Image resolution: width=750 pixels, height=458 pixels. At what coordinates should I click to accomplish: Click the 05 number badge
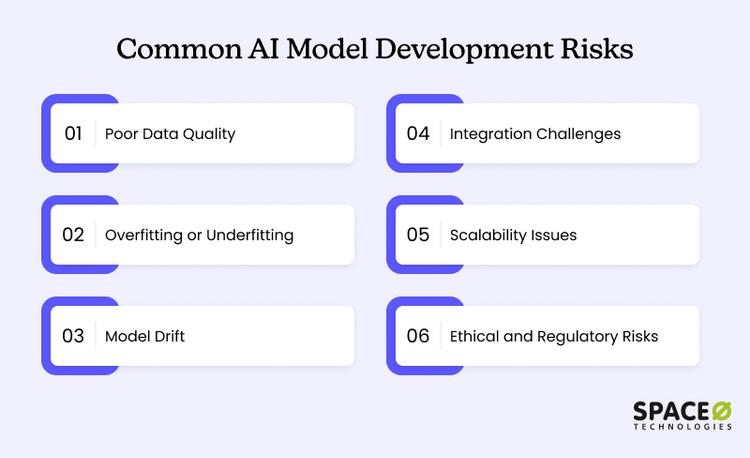pos(418,235)
